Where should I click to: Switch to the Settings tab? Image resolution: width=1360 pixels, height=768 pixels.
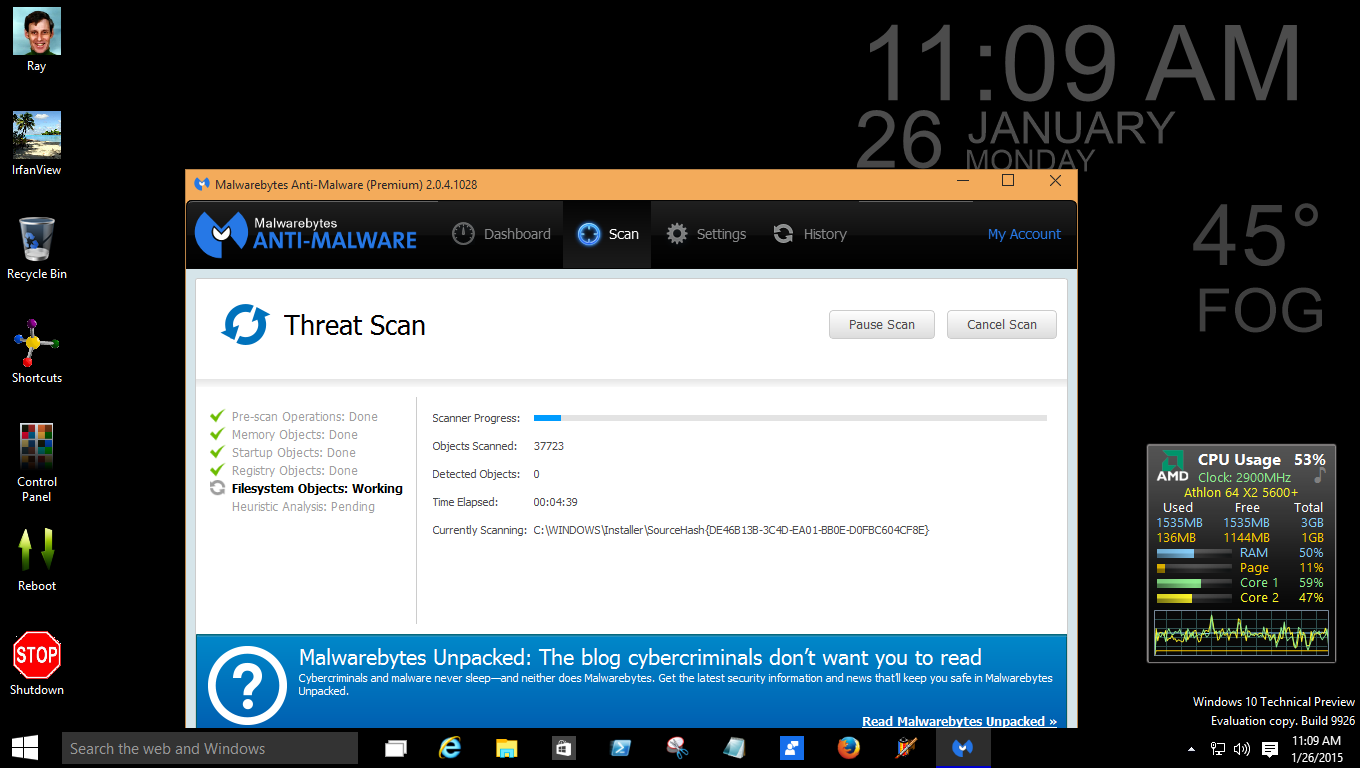[x=706, y=234]
